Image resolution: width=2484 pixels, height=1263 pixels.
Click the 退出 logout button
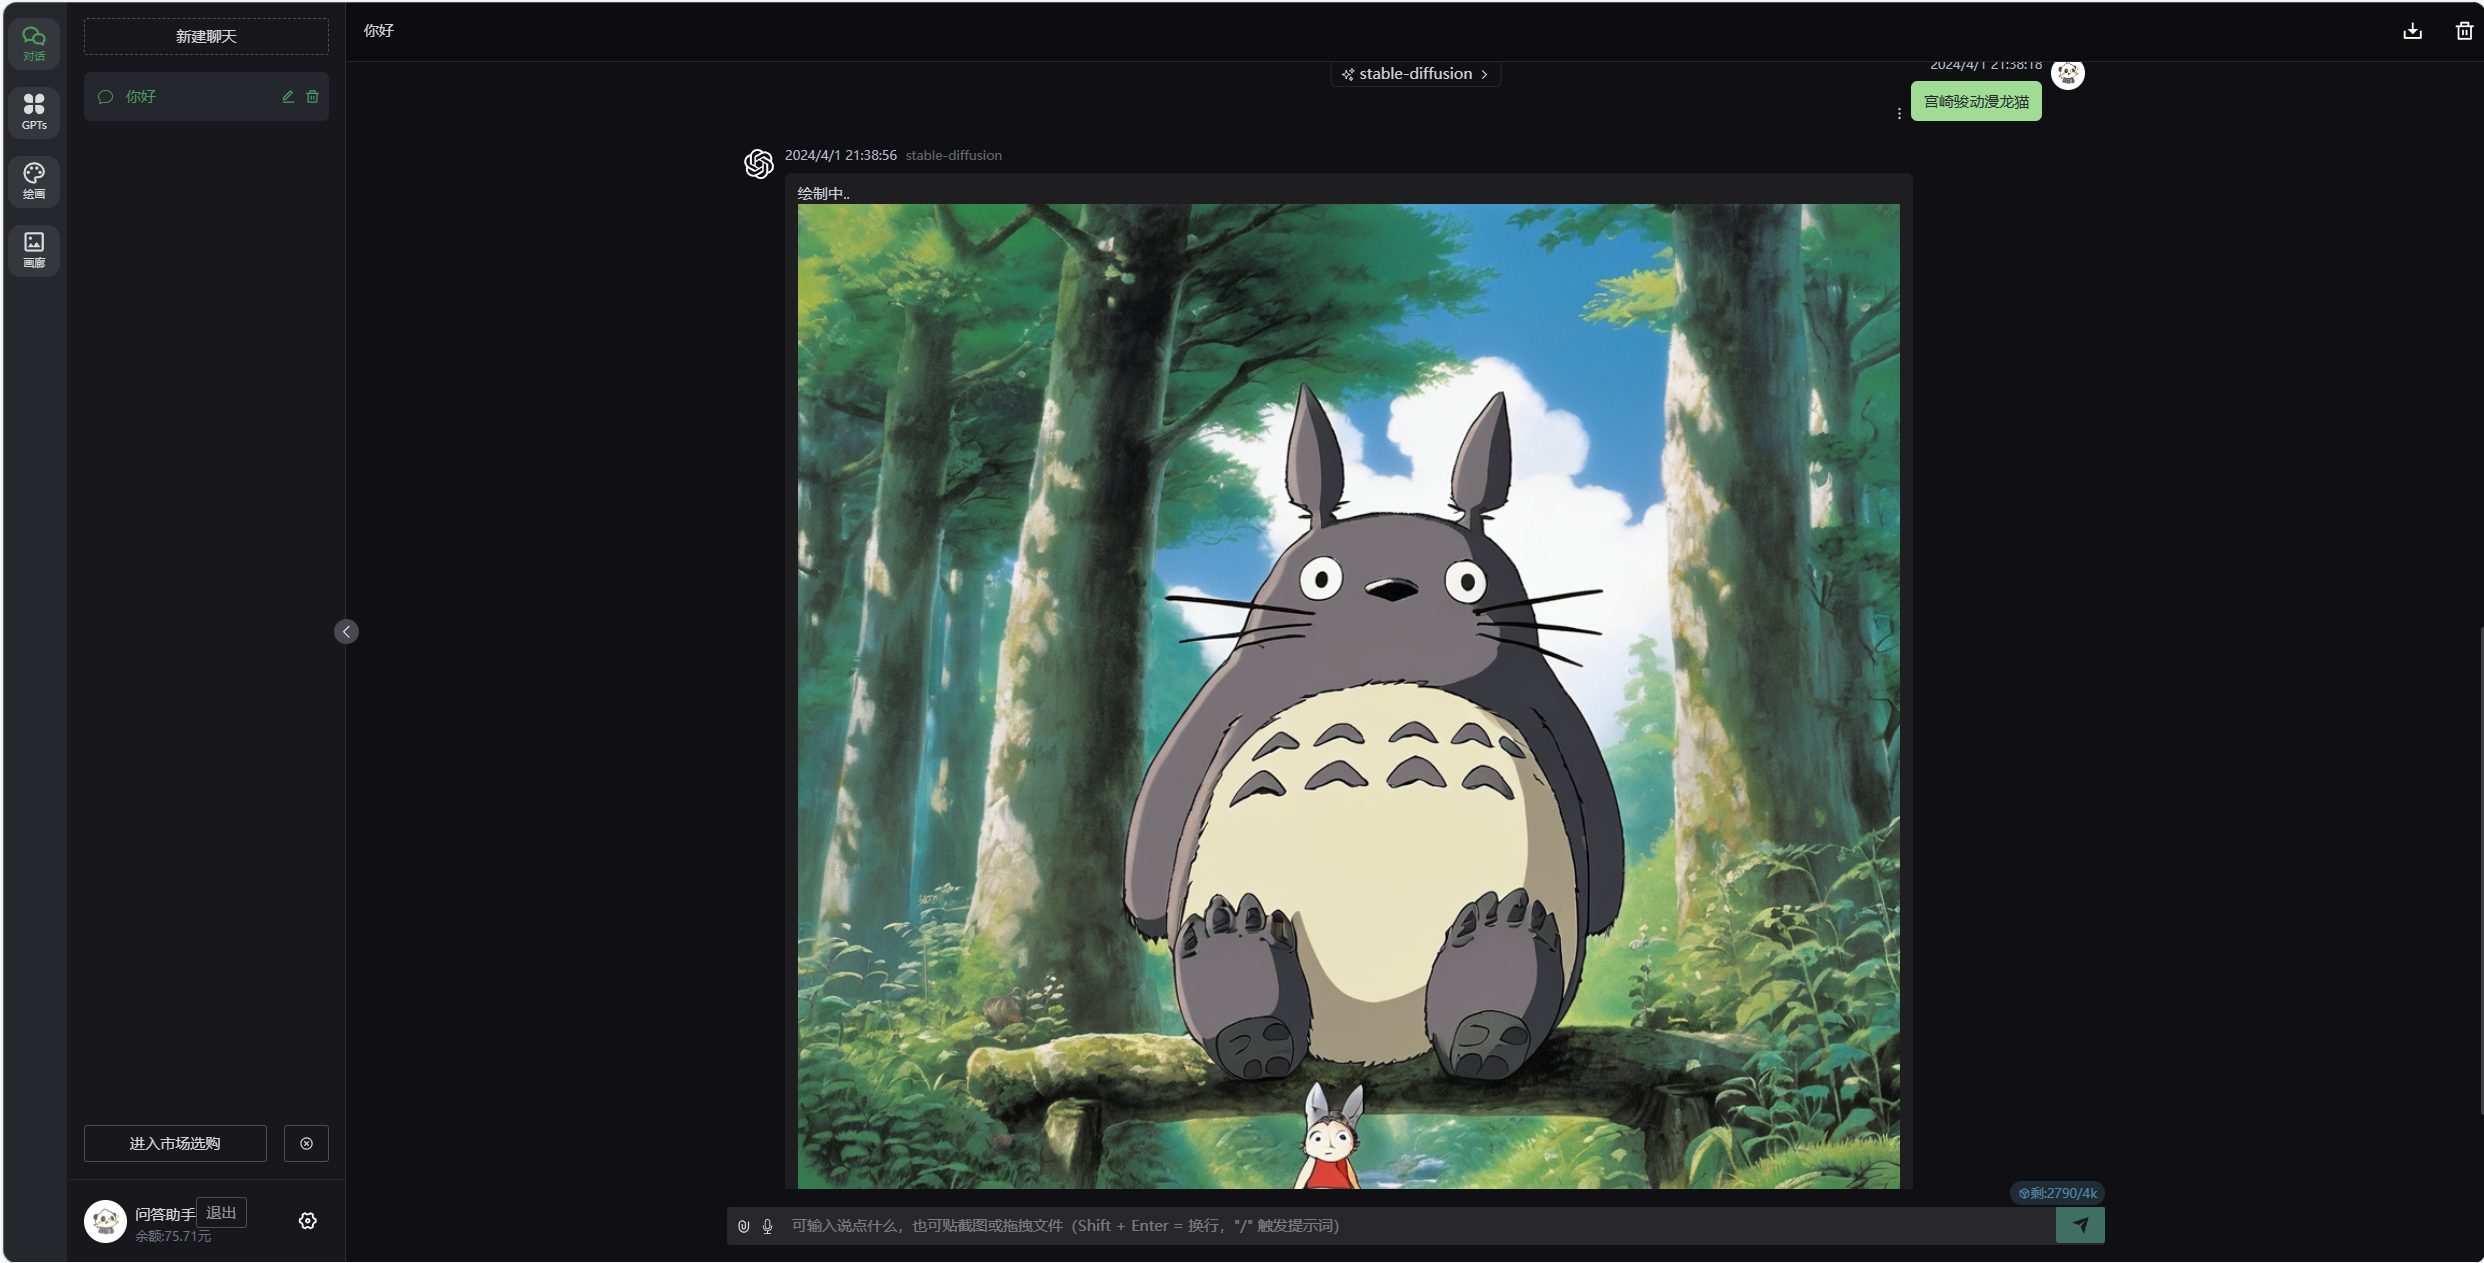[221, 1212]
